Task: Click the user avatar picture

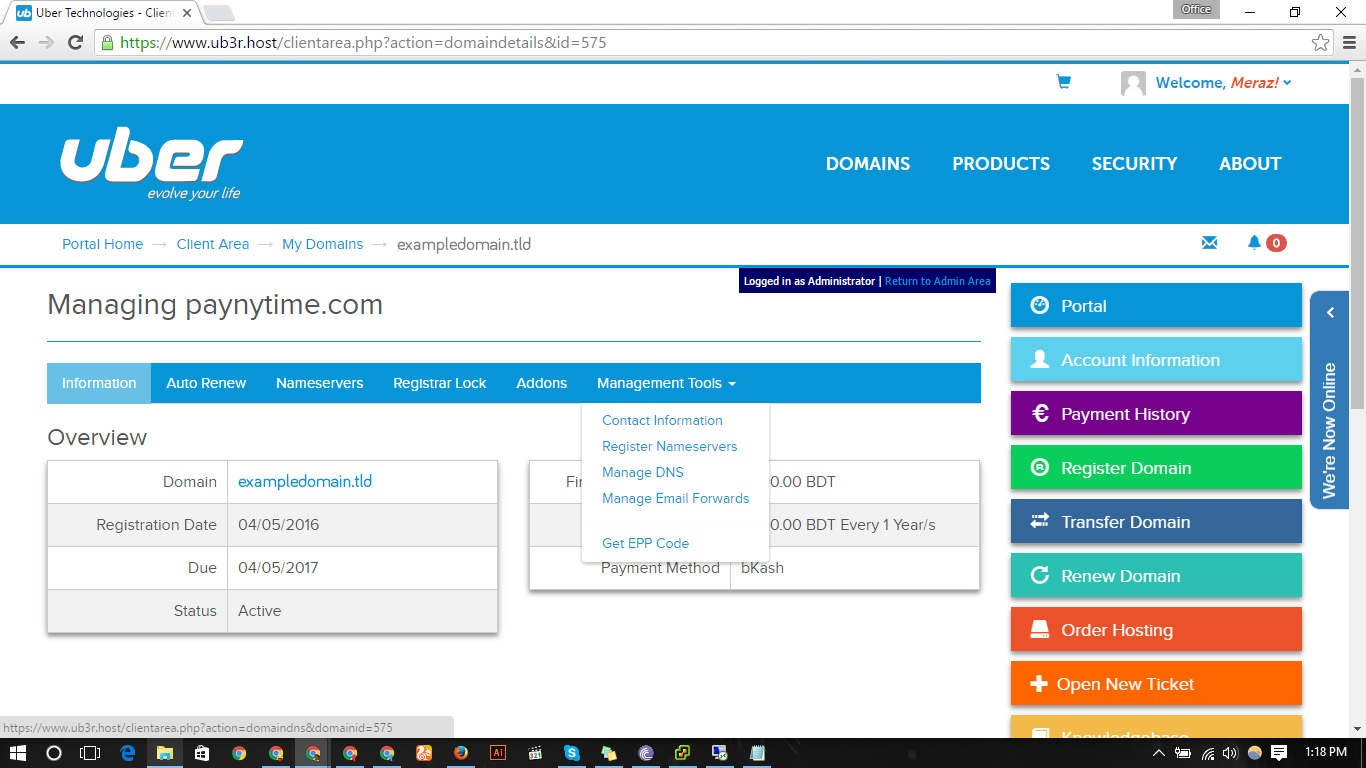Action: click(x=1133, y=83)
